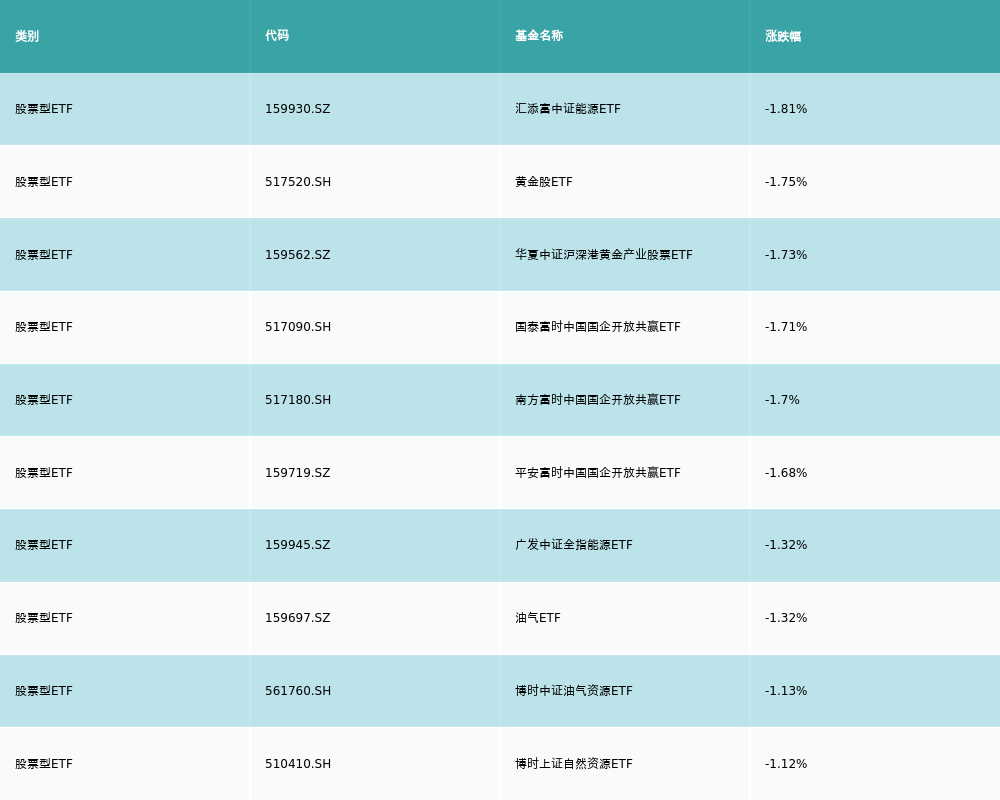Select fund code 517090.SH
Screen dimensions: 1000x800
(298, 327)
